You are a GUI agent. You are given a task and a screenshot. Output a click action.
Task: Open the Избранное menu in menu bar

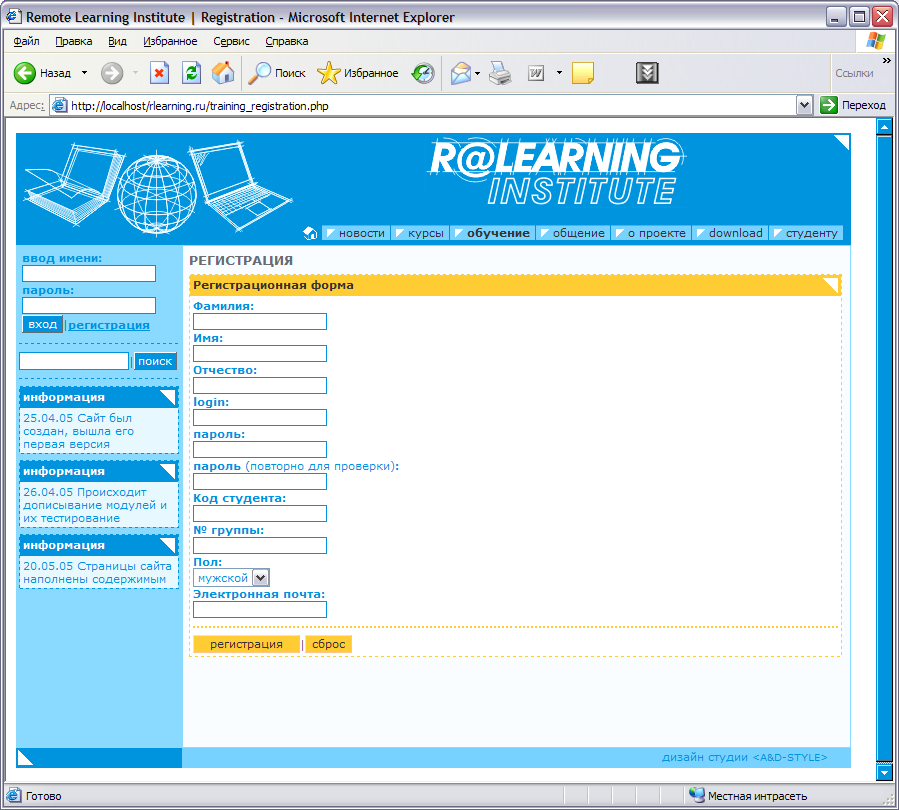coord(170,41)
